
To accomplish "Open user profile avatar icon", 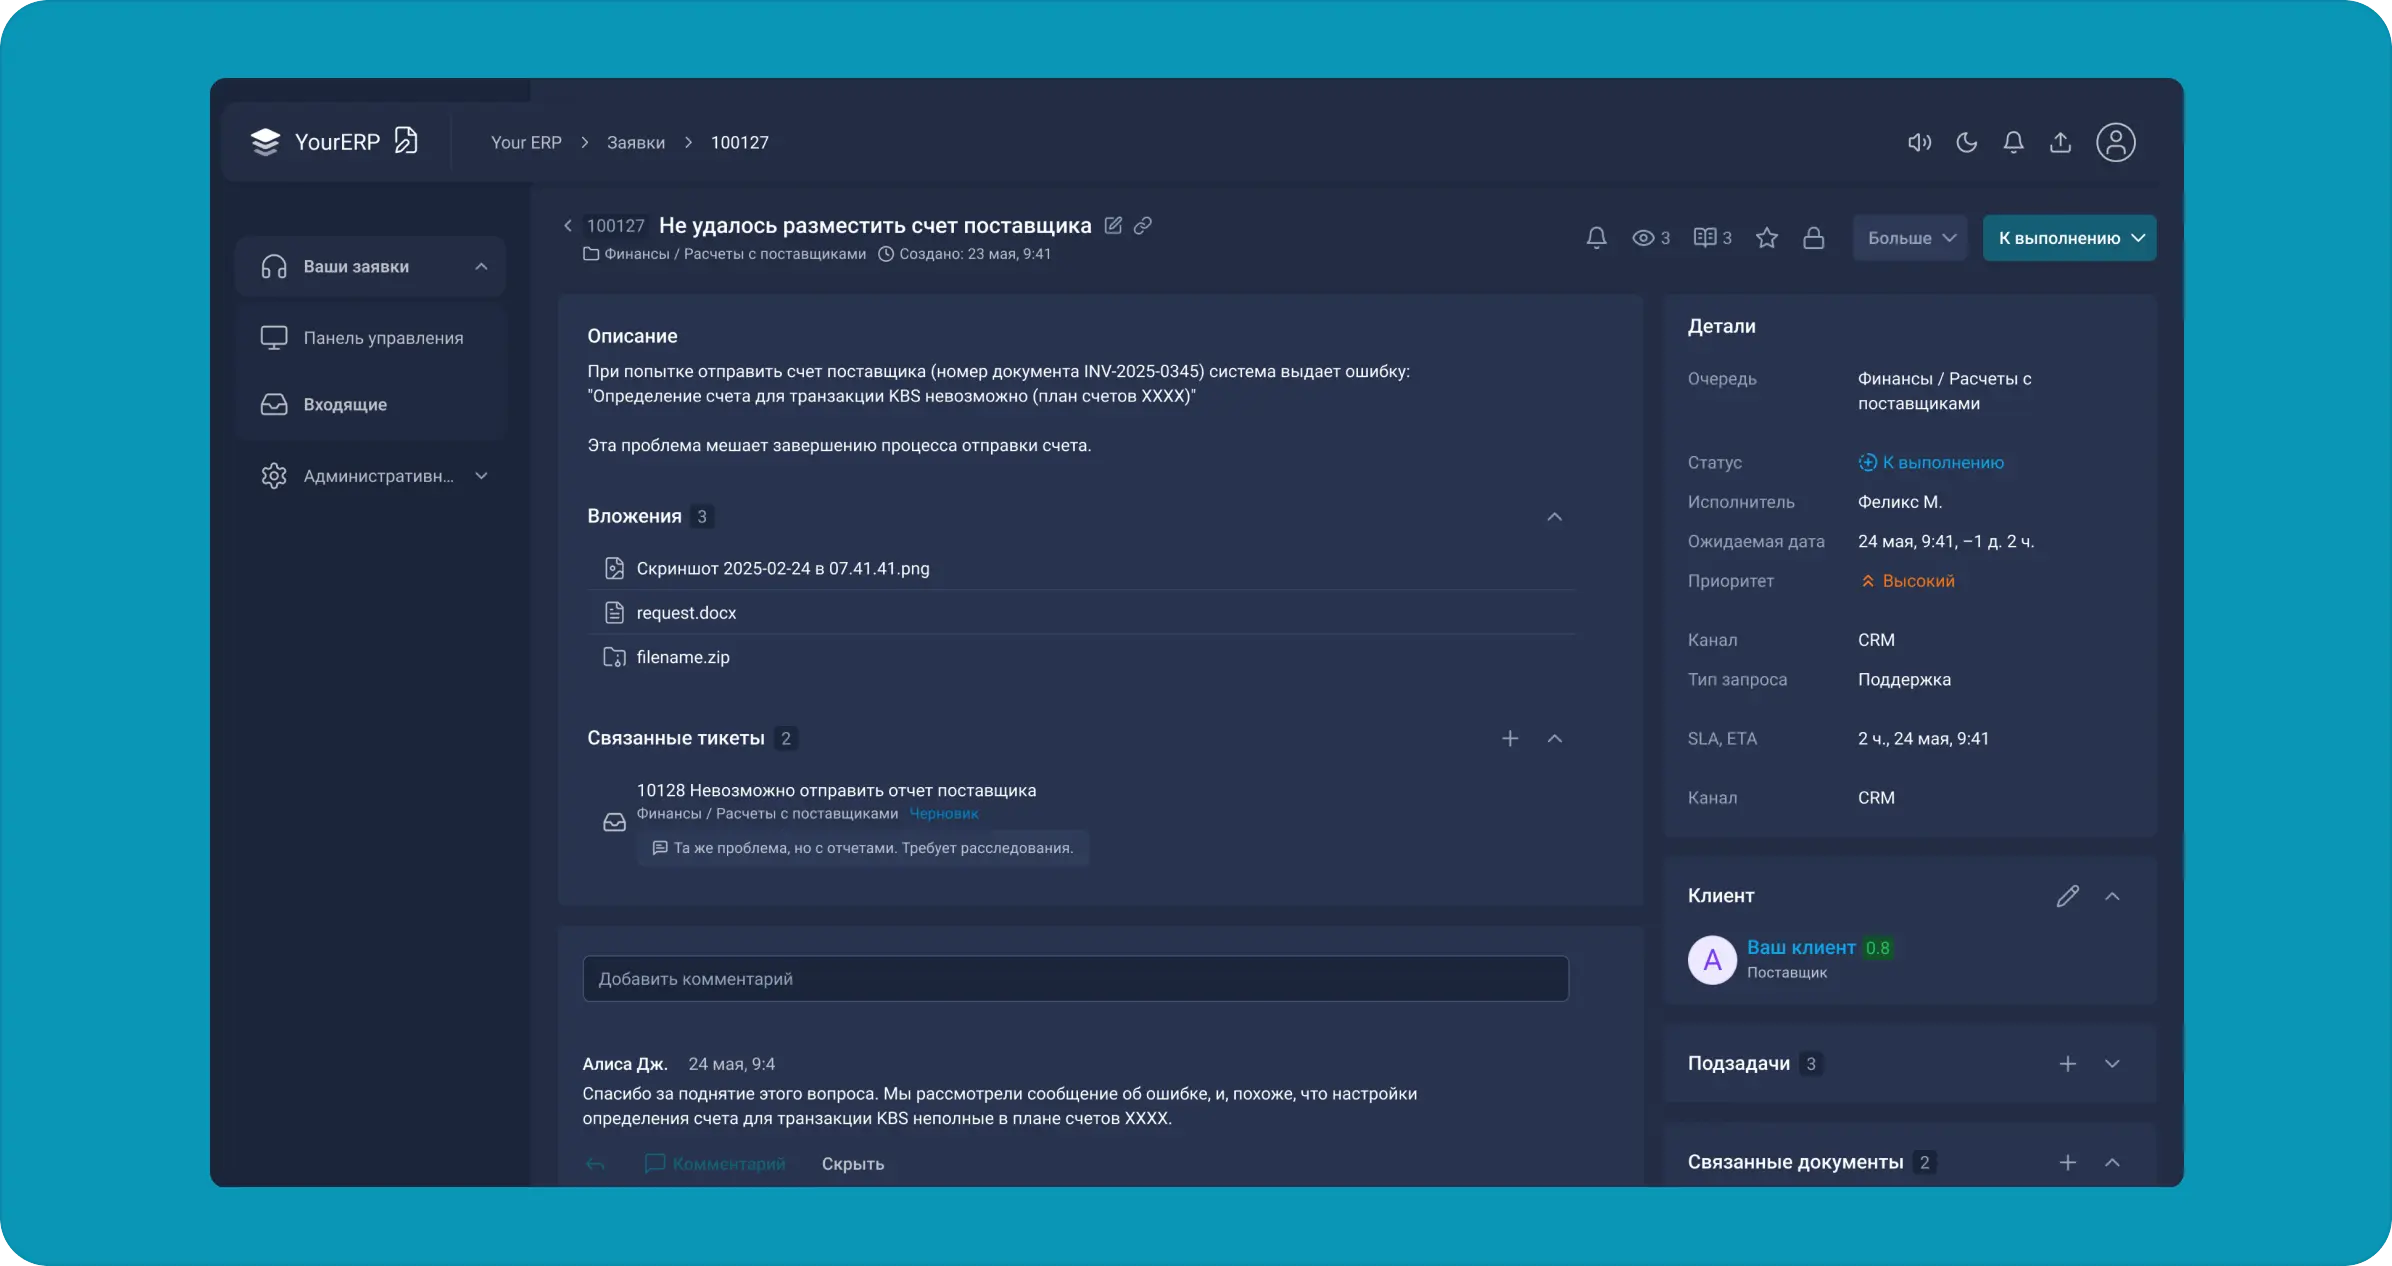I will click(2115, 142).
